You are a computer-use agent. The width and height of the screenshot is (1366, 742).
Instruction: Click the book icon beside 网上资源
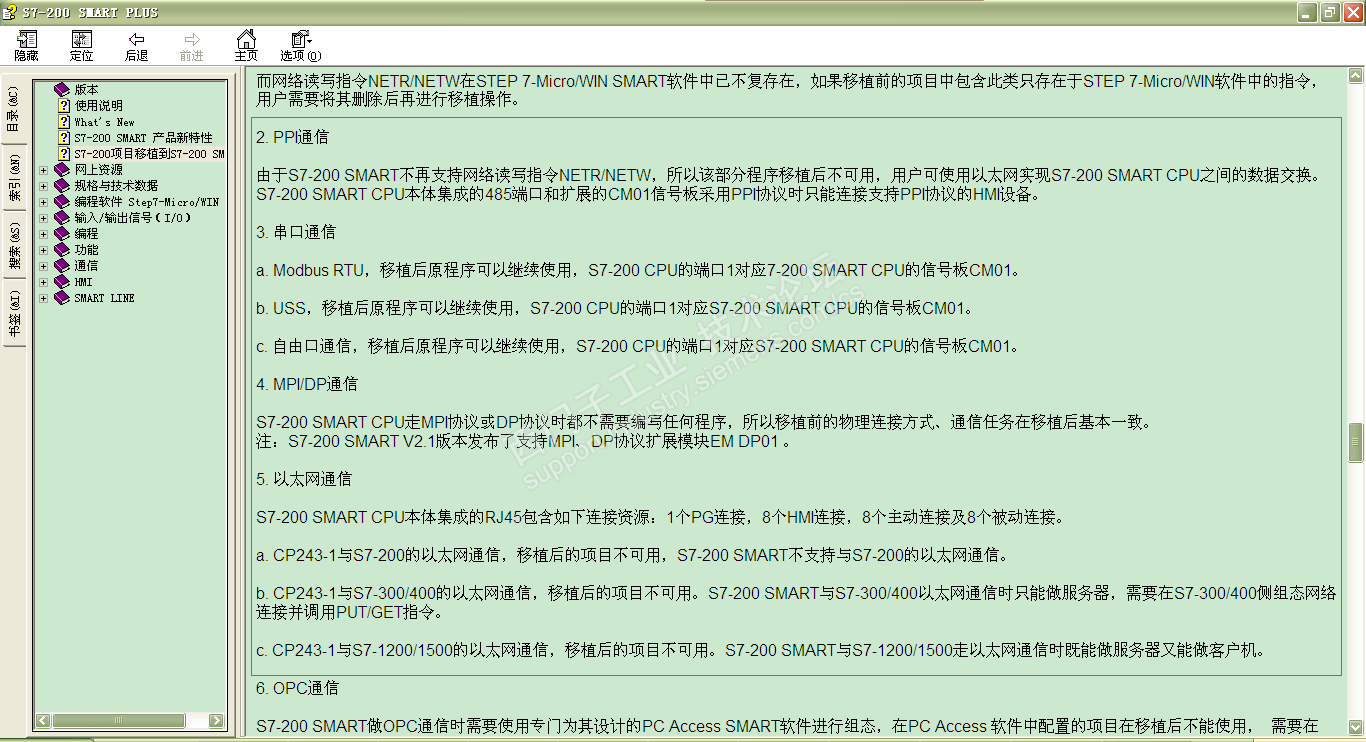click(63, 170)
